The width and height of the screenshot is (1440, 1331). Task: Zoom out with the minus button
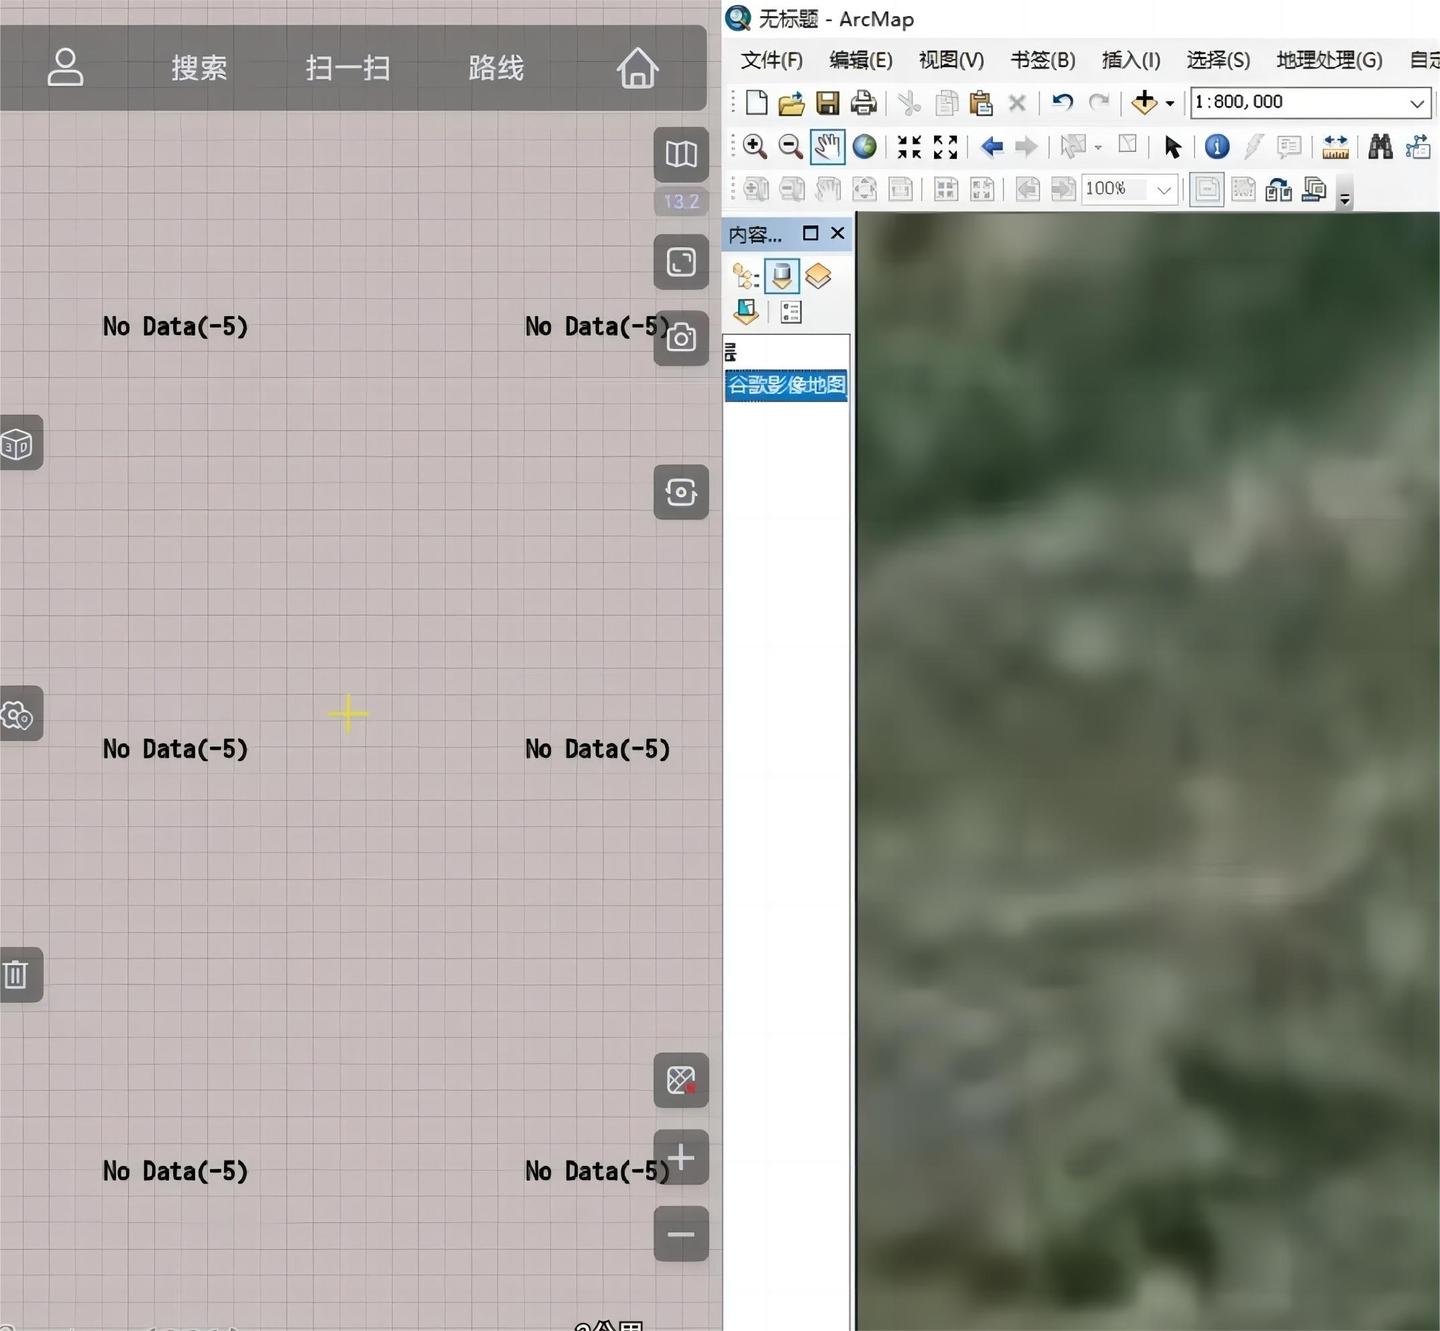pos(681,1234)
